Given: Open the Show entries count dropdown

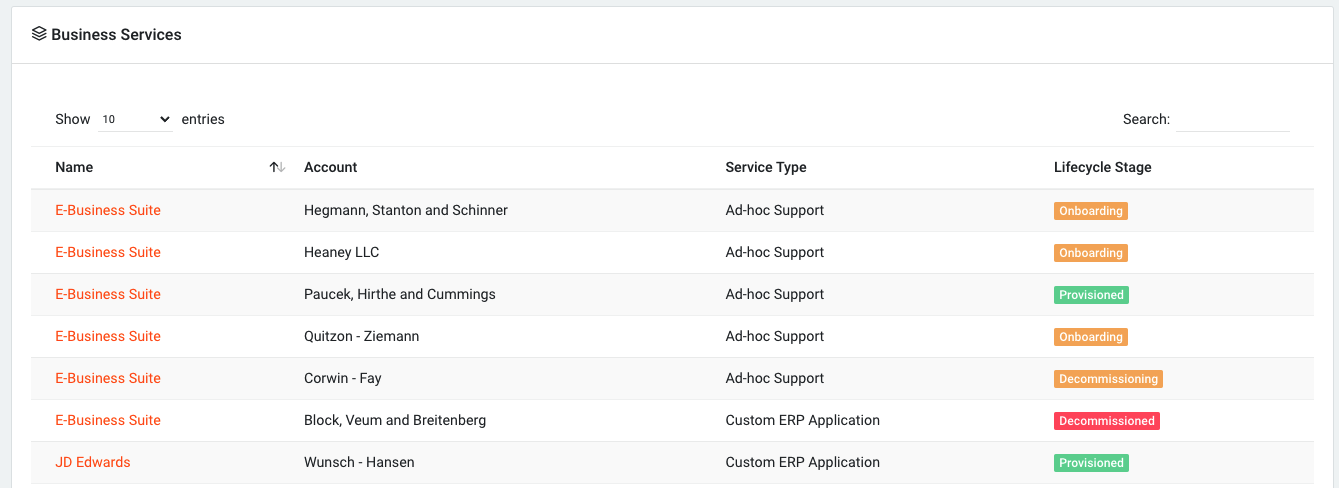Looking at the screenshot, I should click(136, 119).
